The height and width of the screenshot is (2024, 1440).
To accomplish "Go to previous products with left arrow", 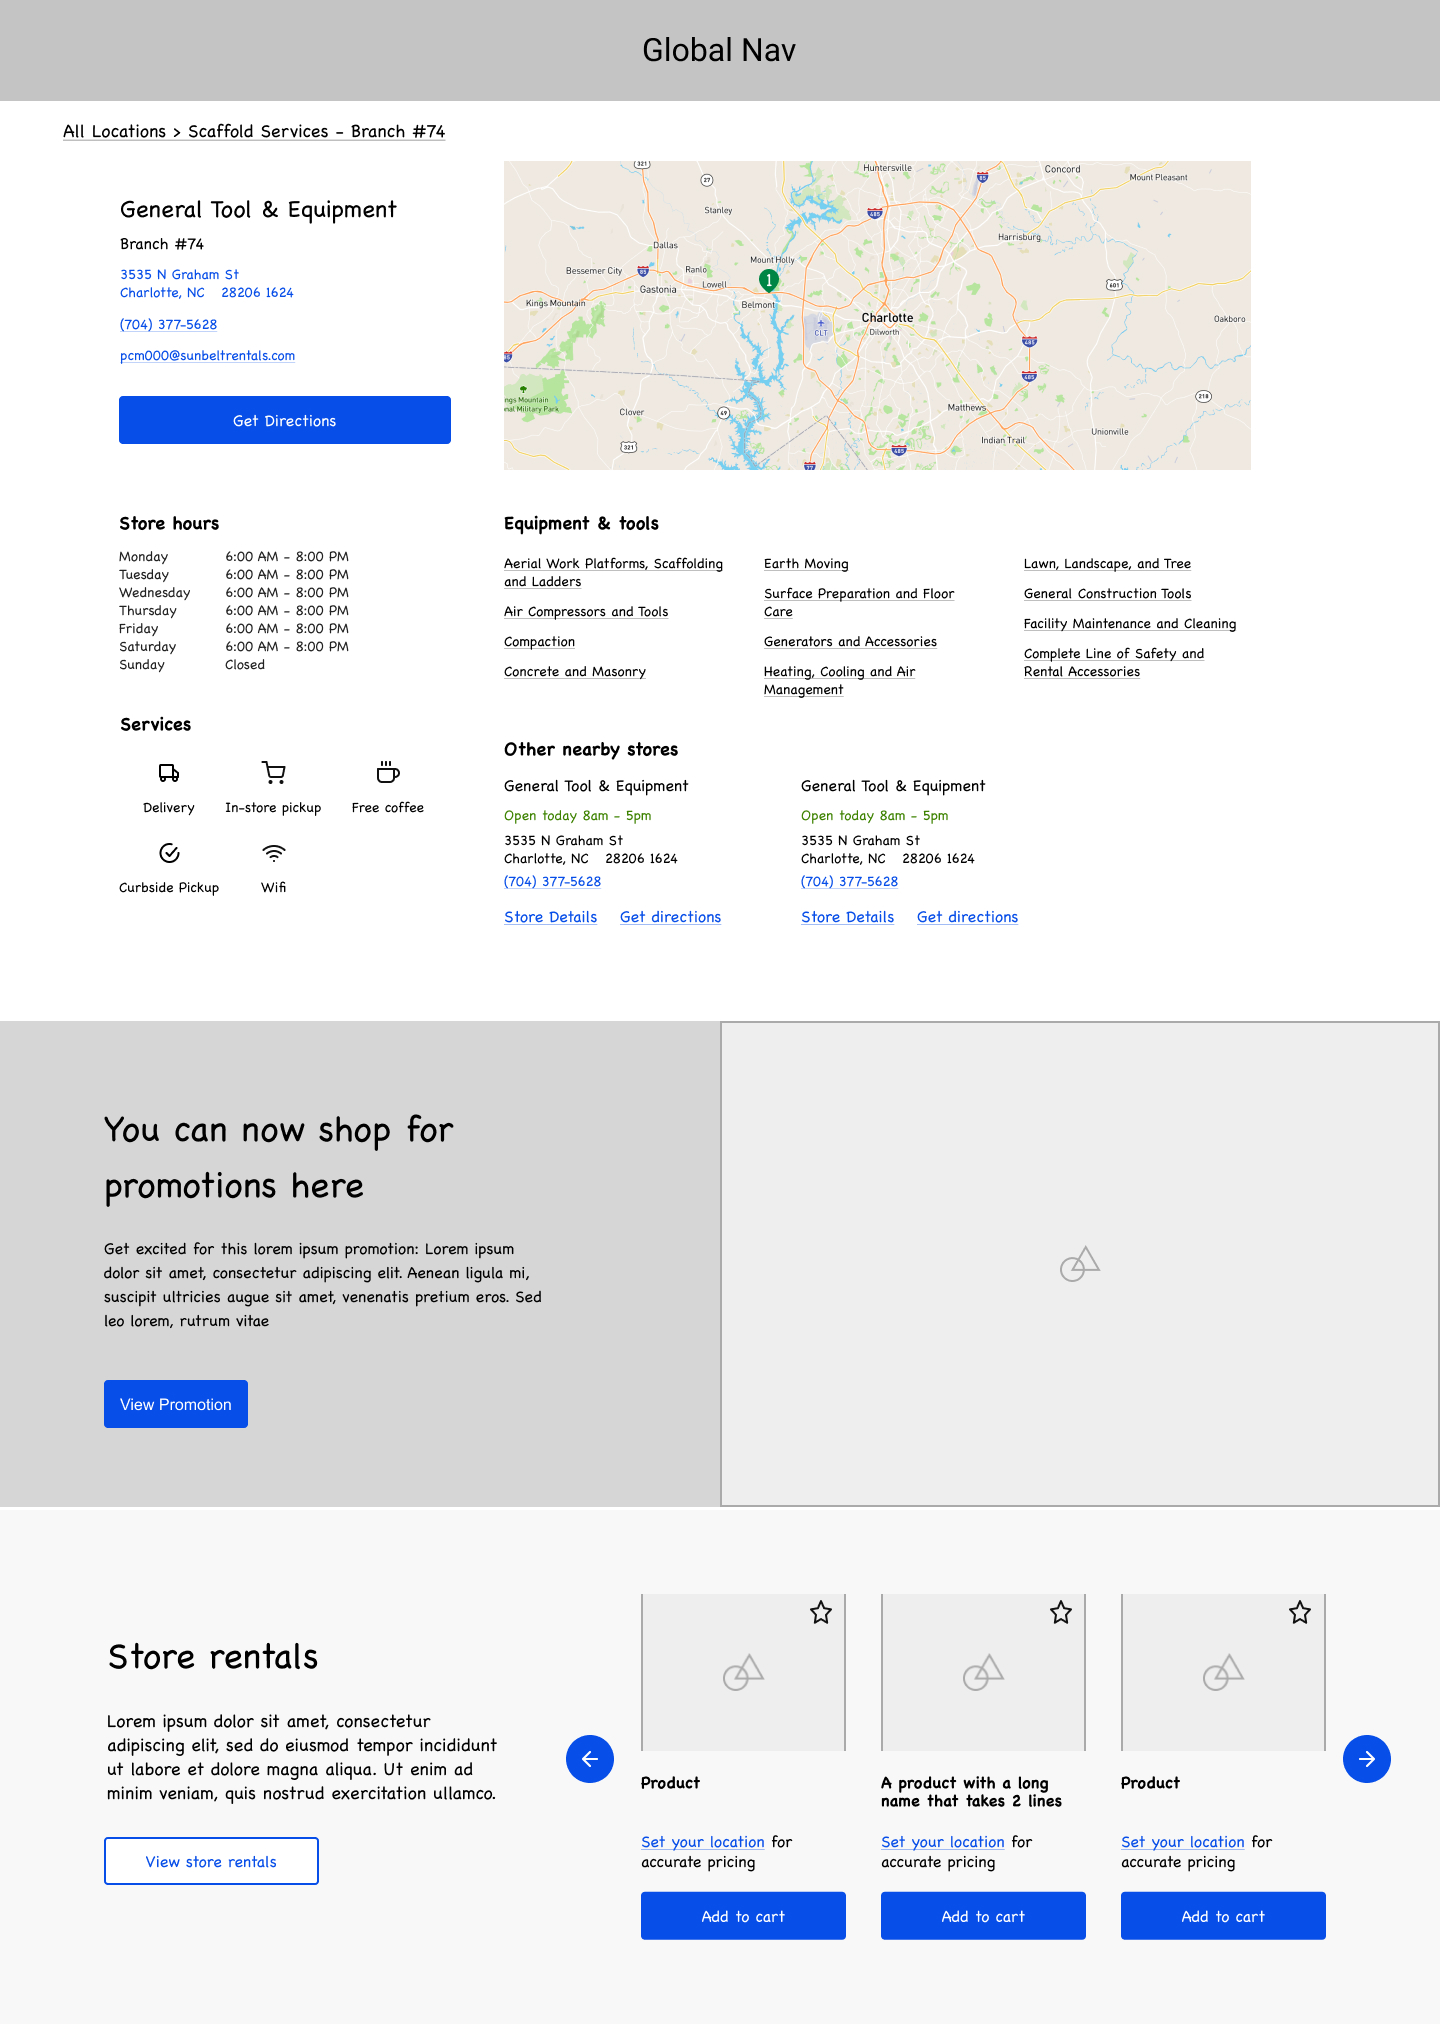I will 590,1759.
